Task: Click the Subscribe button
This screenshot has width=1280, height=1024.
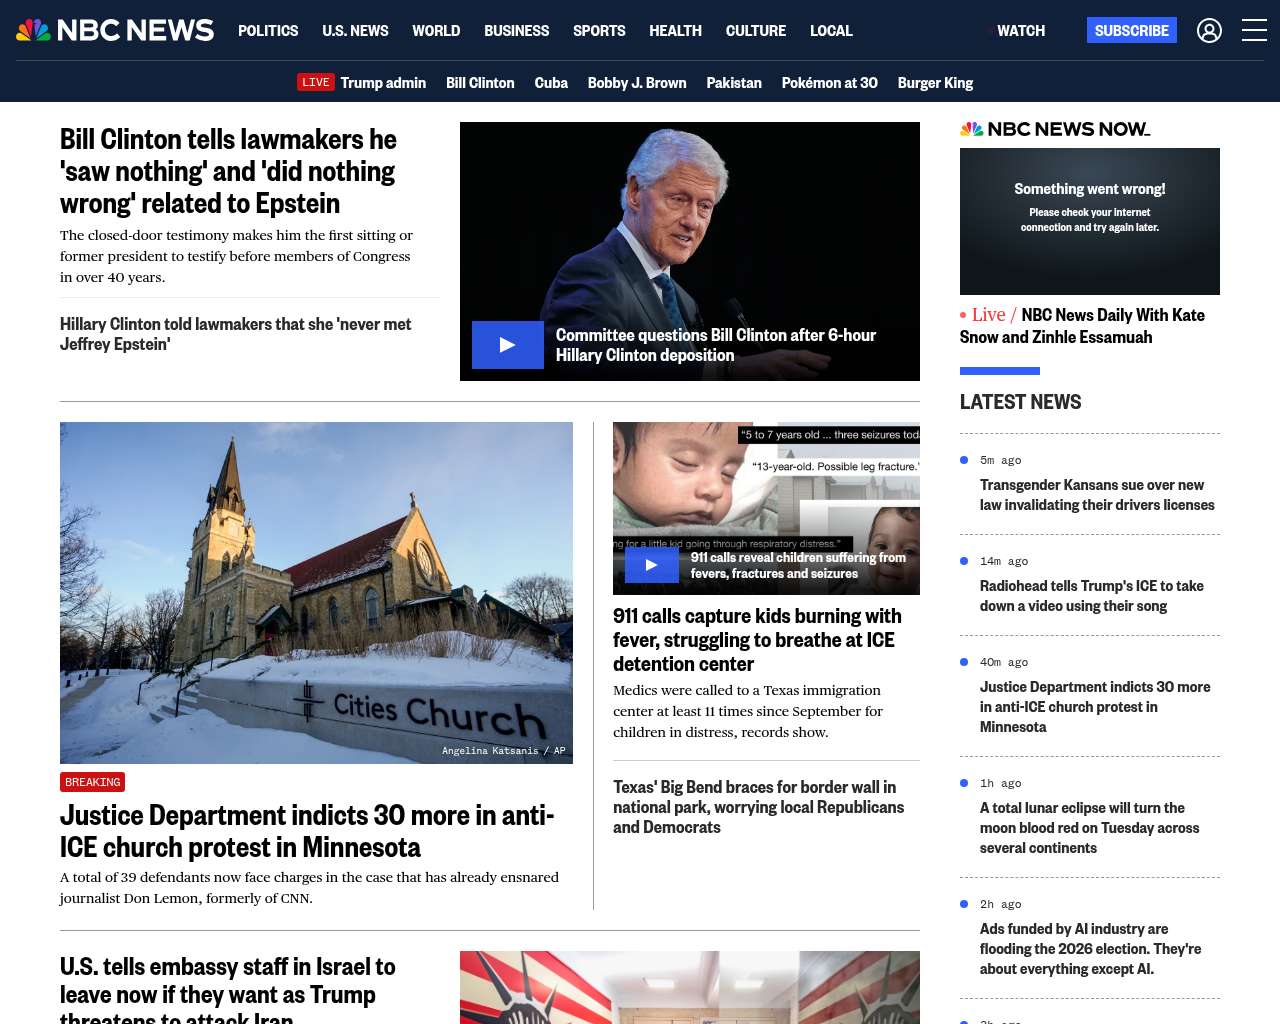Action: click(1131, 31)
